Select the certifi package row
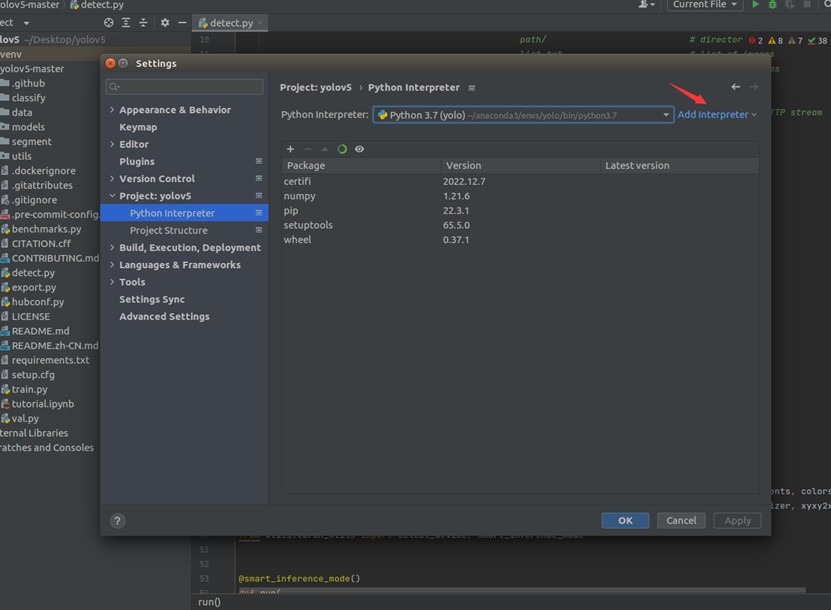 [520, 181]
